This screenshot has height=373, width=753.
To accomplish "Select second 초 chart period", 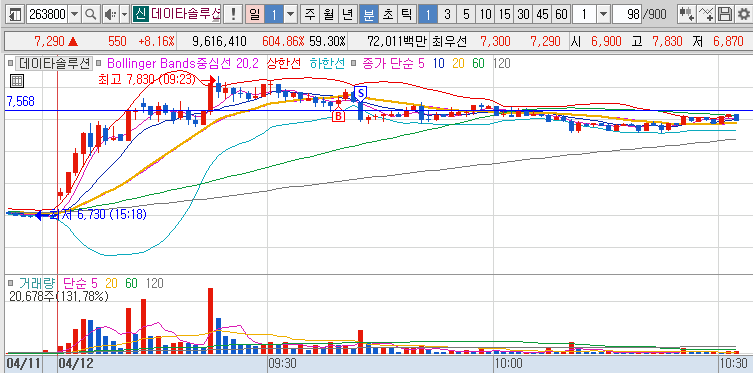I will point(388,14).
